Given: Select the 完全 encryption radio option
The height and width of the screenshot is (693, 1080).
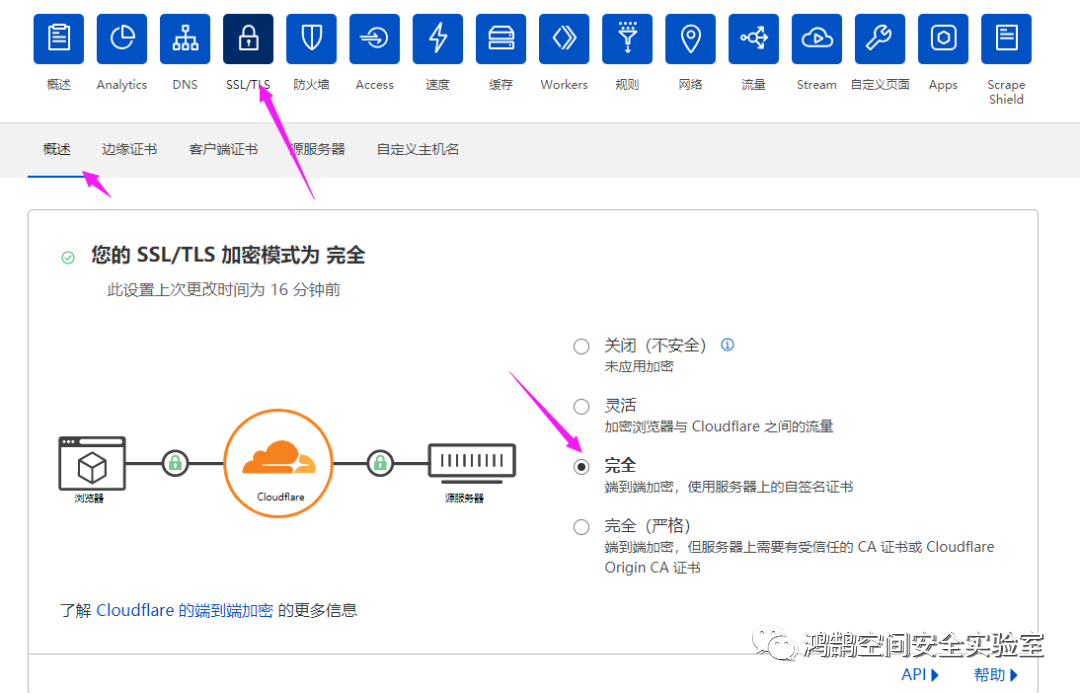Looking at the screenshot, I should pos(581,467).
